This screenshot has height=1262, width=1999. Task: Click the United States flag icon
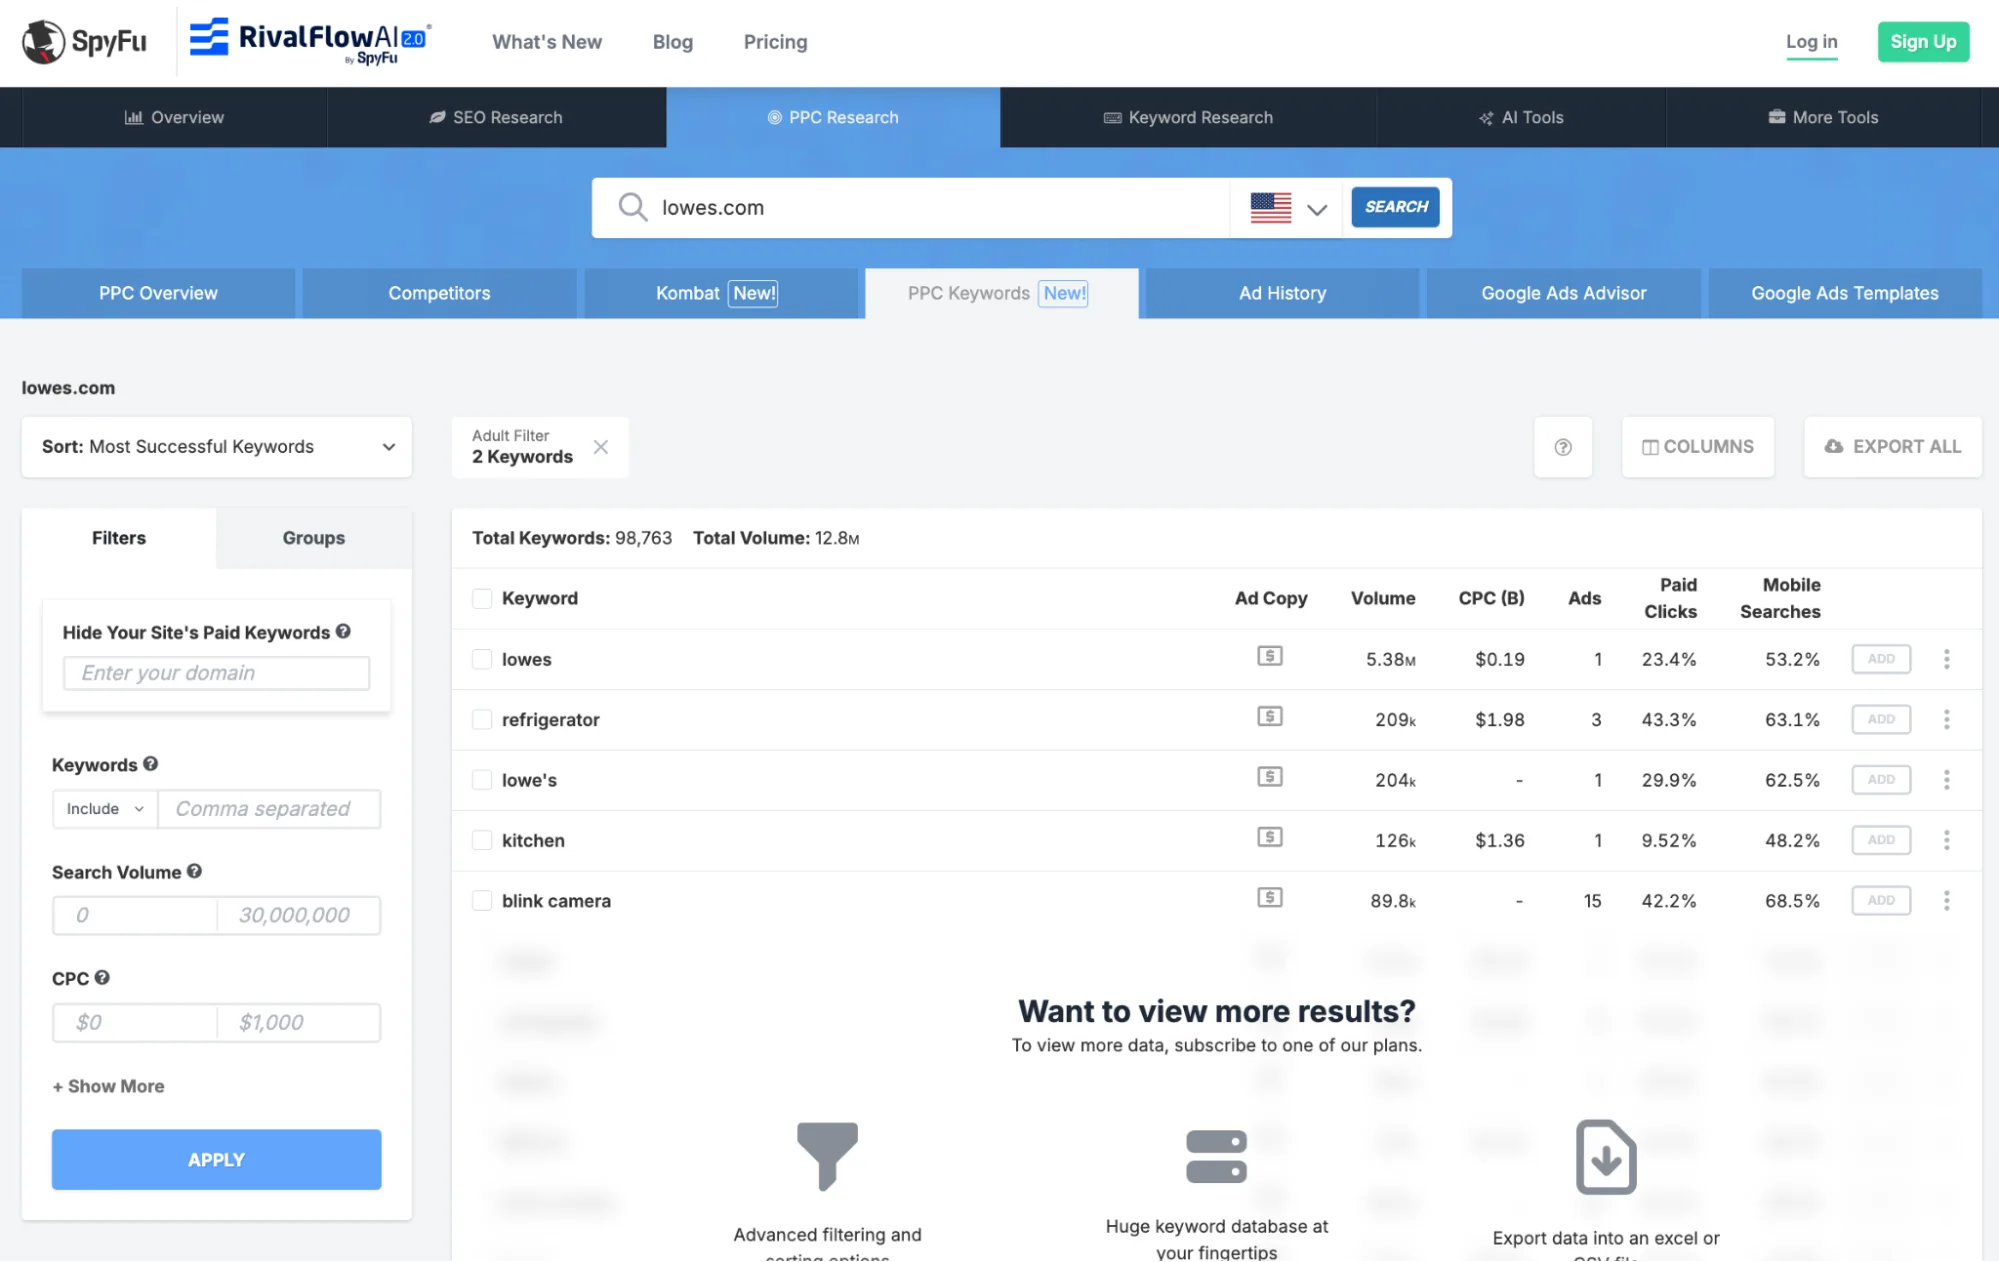pos(1271,208)
